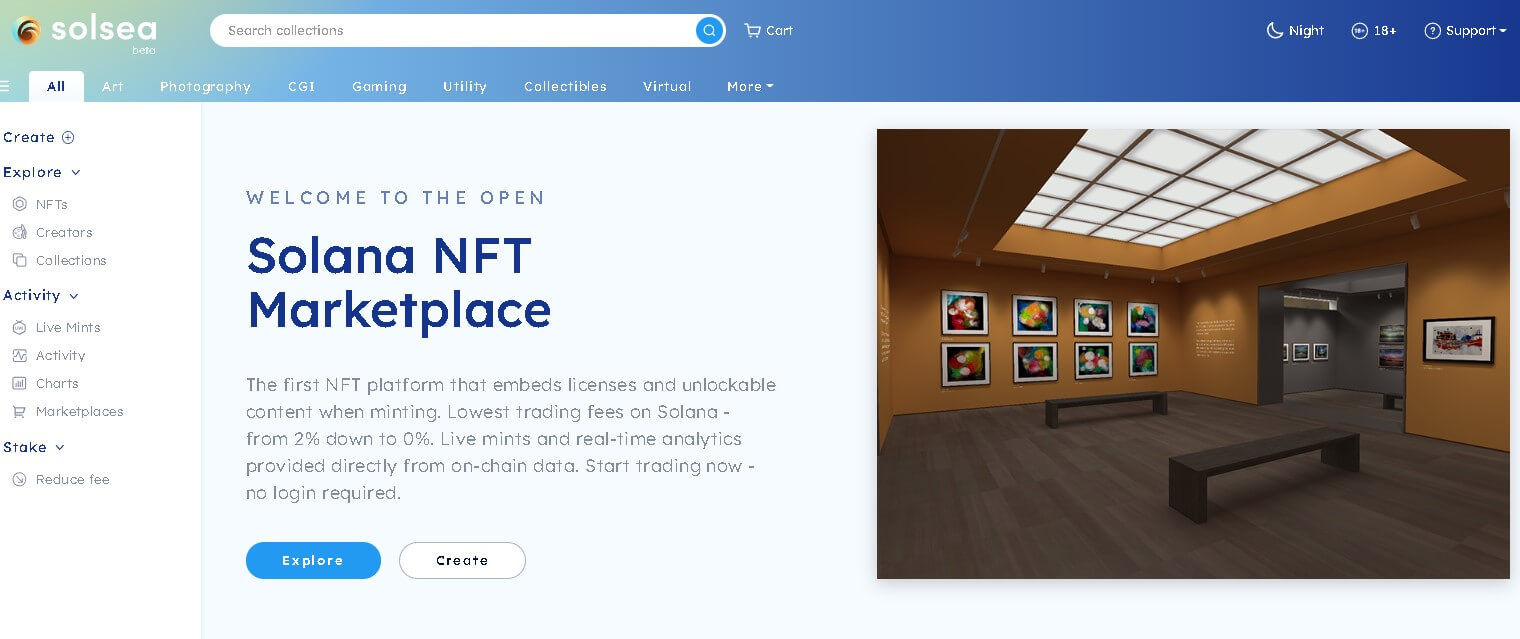Click the blue Explore button
The height and width of the screenshot is (639, 1520).
tap(313, 560)
